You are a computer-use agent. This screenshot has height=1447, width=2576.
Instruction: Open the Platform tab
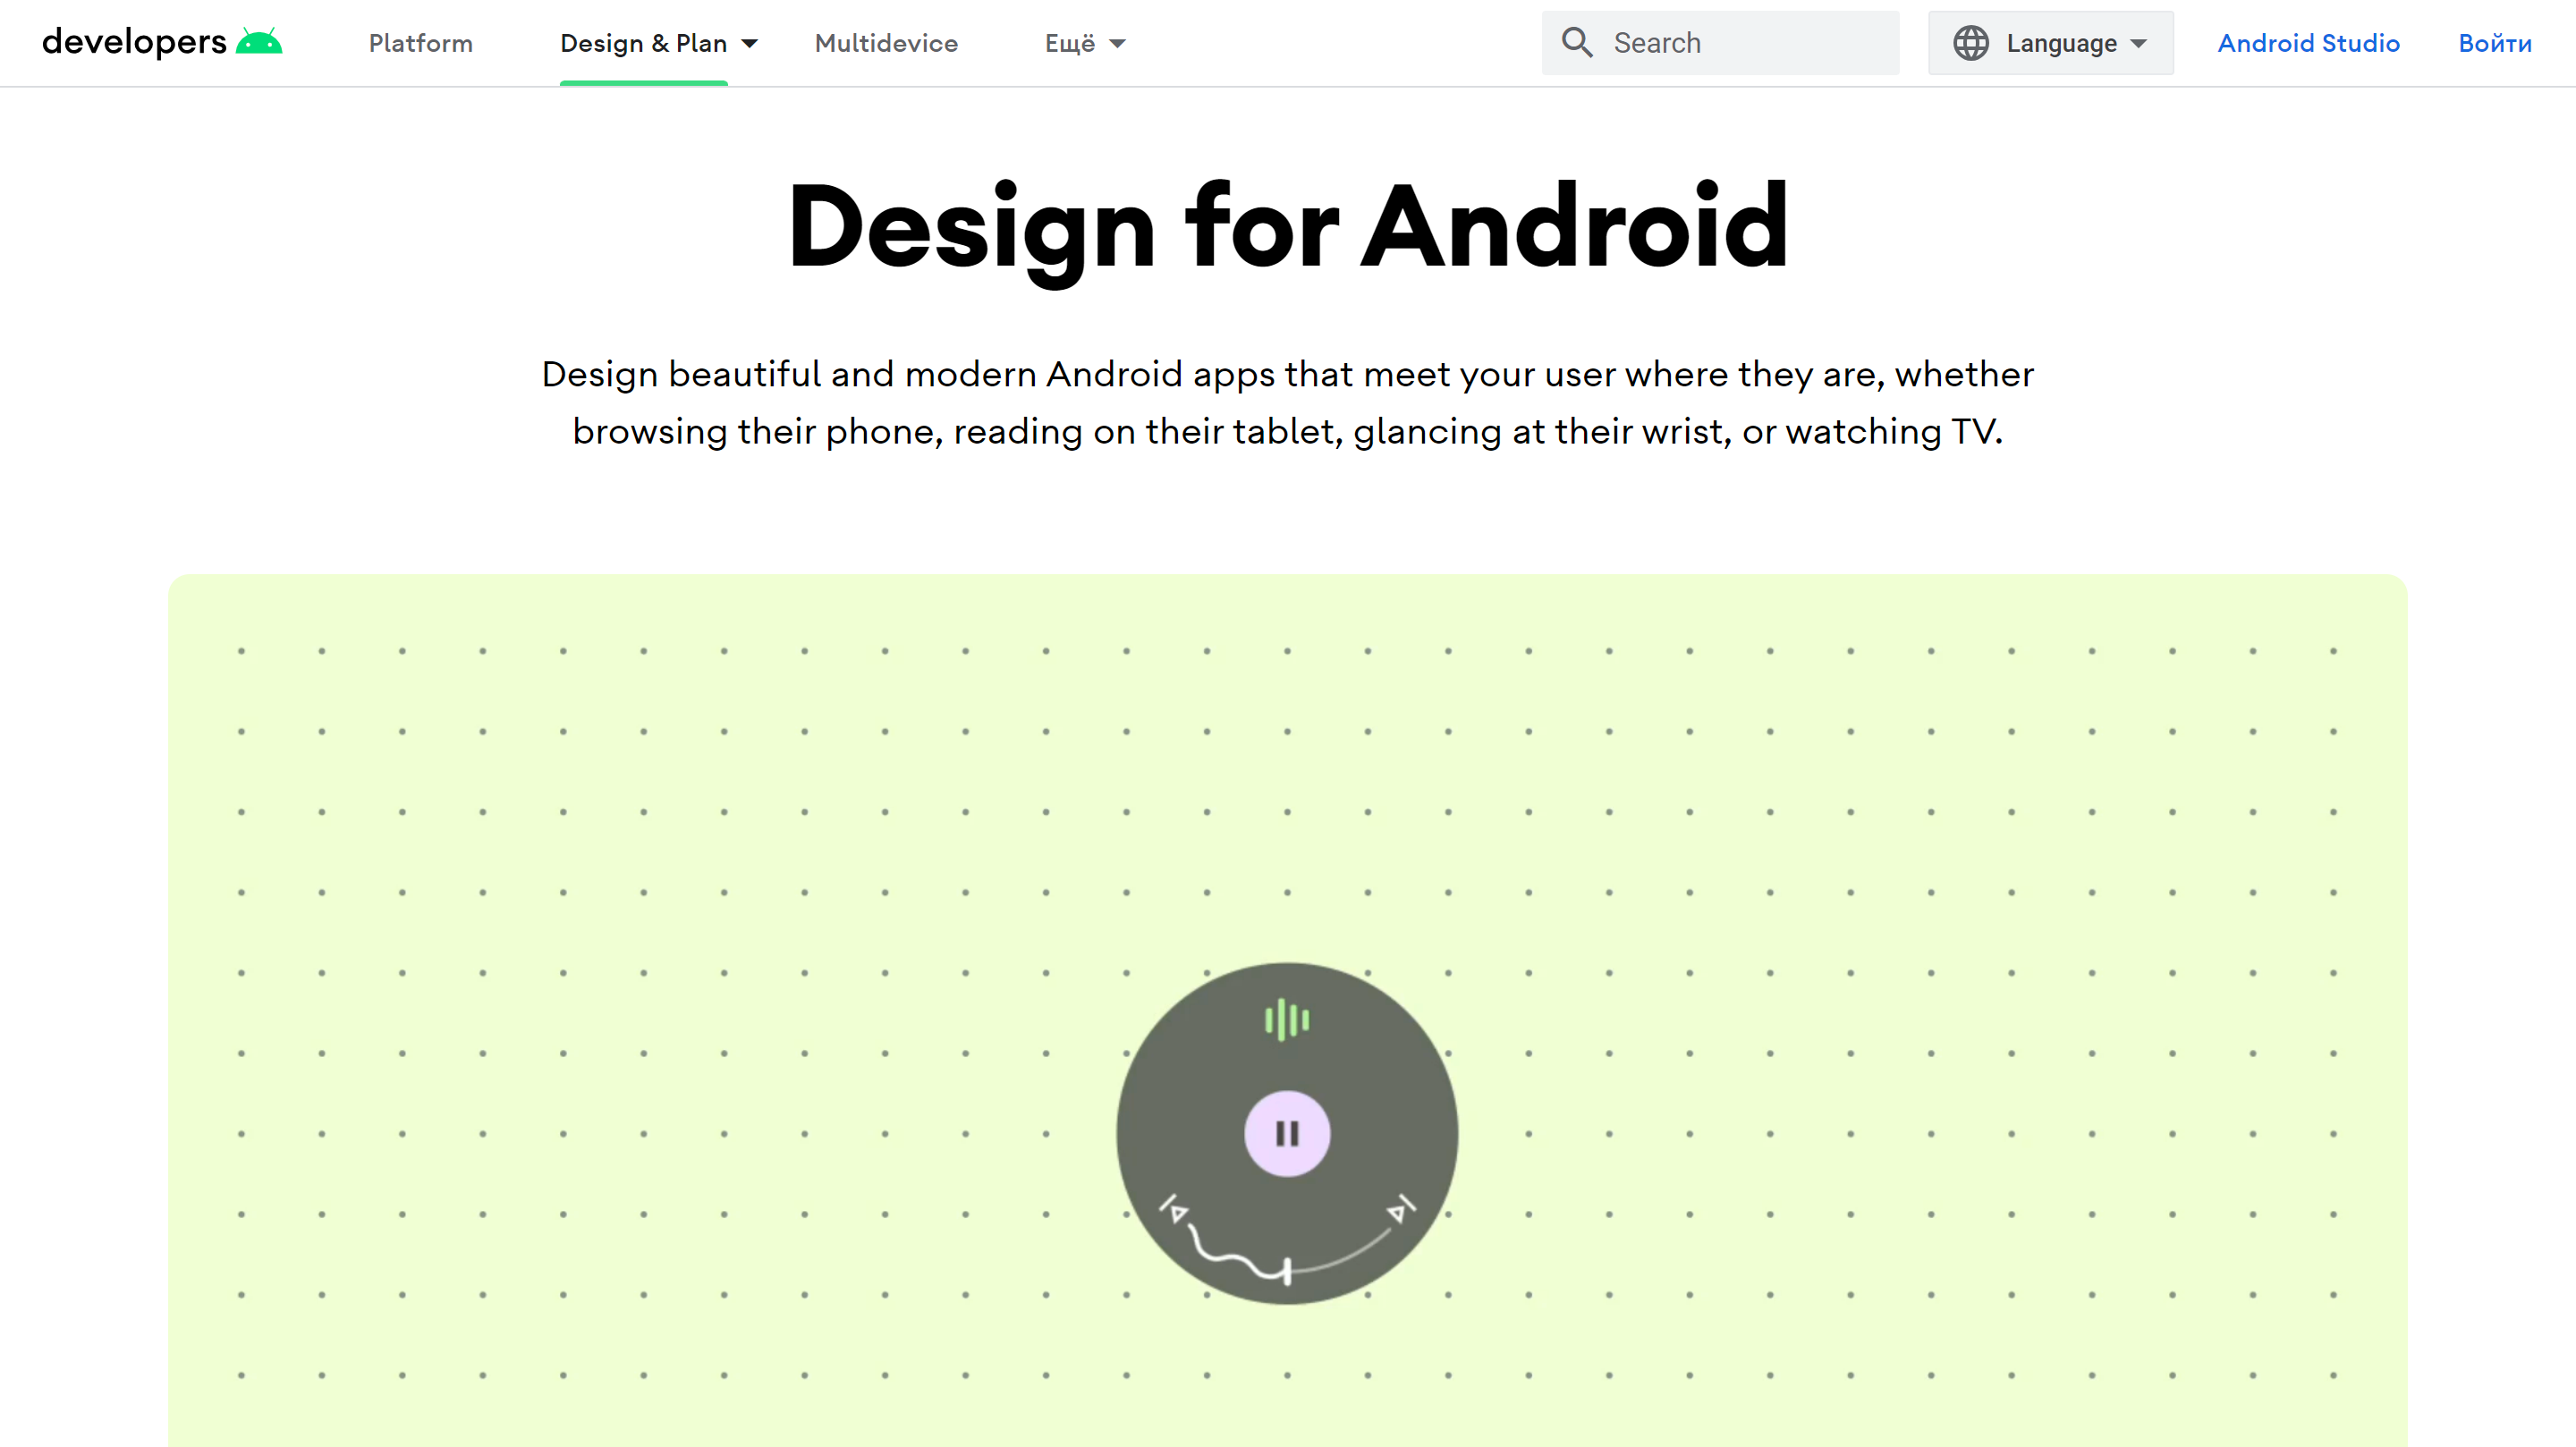(x=420, y=43)
